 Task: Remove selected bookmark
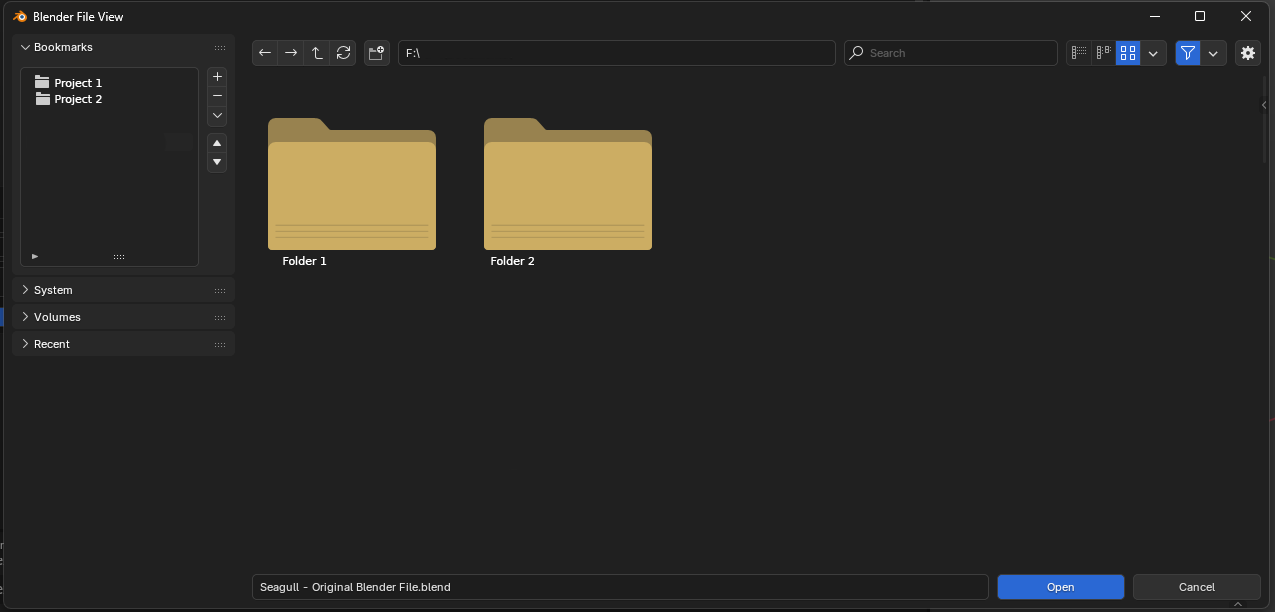(x=217, y=96)
